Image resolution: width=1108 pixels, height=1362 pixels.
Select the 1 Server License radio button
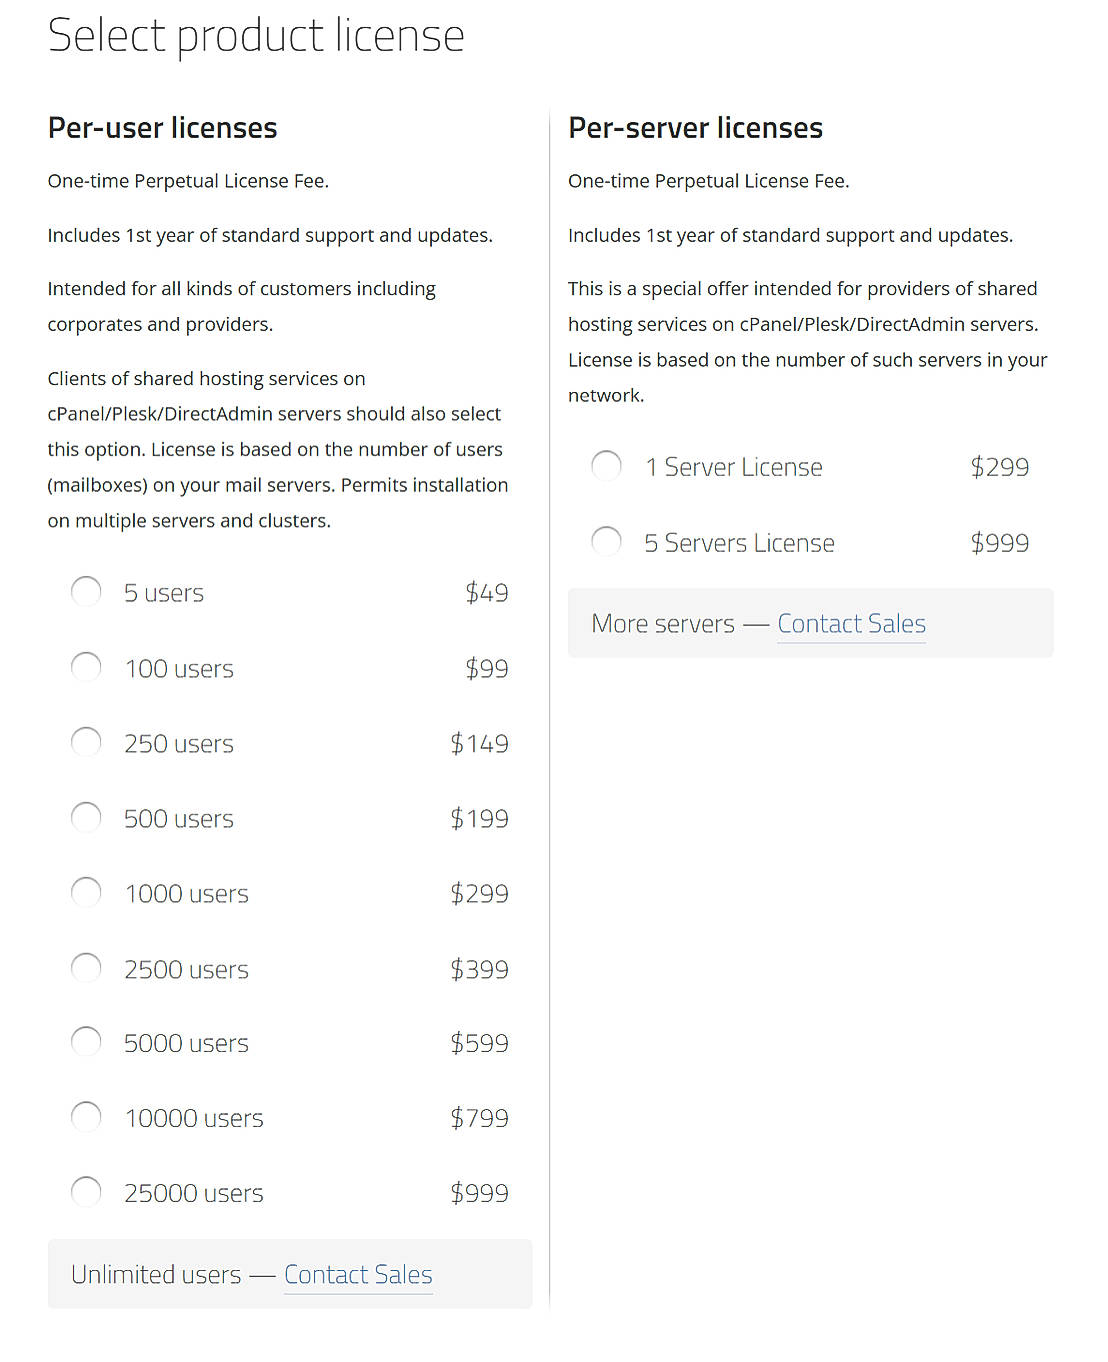606,465
